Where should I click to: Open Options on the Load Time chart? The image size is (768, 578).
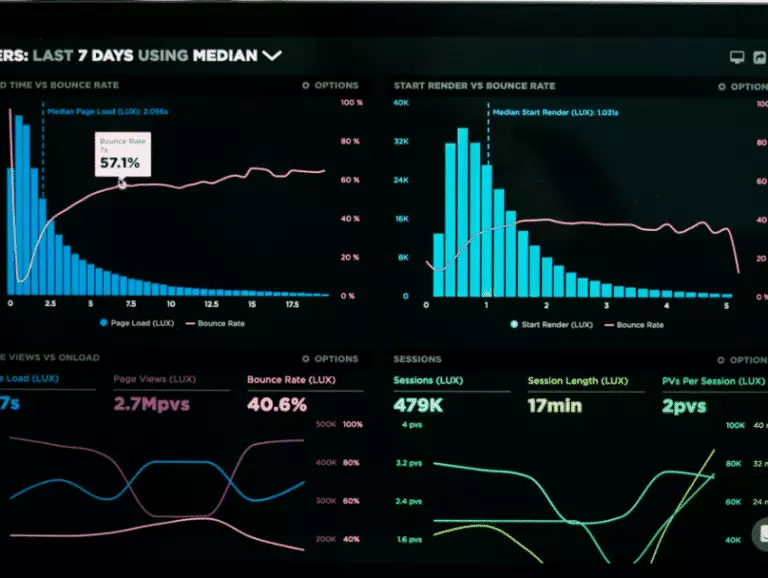tap(330, 86)
